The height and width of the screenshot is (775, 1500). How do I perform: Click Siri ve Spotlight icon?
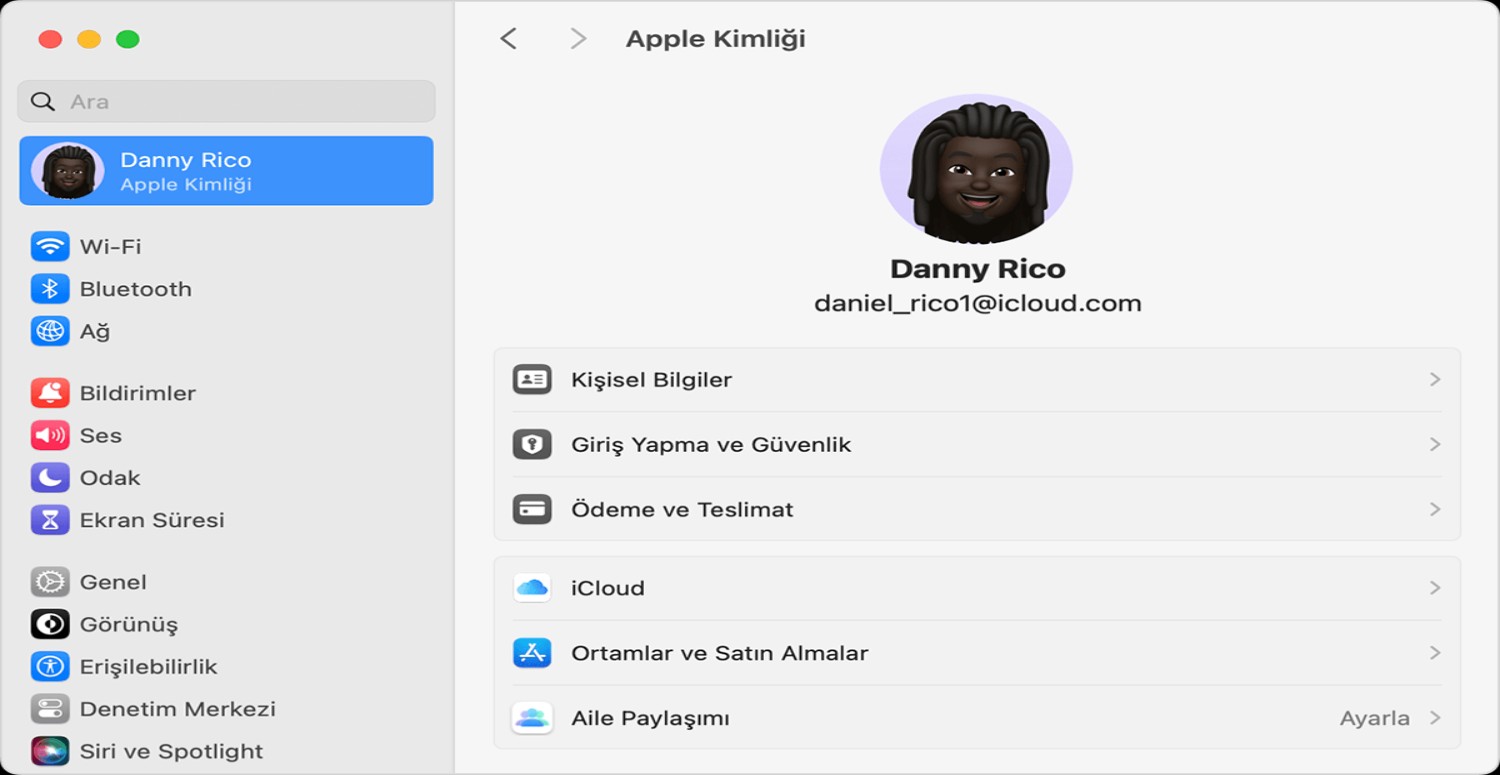pyautogui.click(x=50, y=751)
